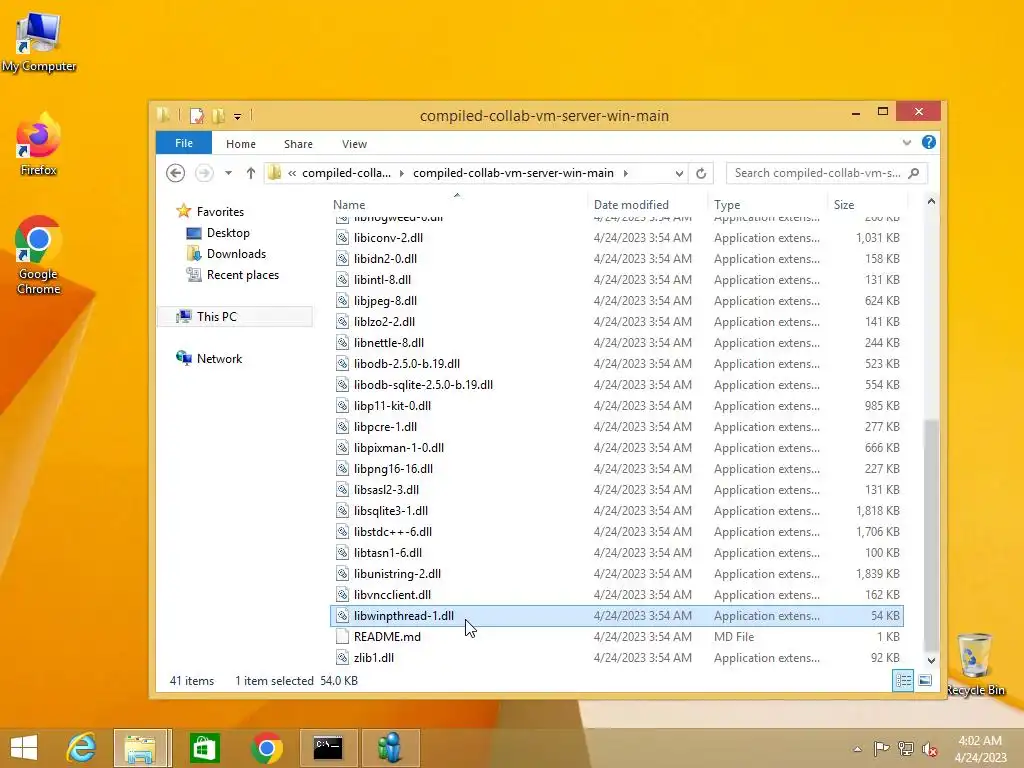1024x768 pixels.
Task: Open the Share ribbon tab
Action: pos(298,144)
